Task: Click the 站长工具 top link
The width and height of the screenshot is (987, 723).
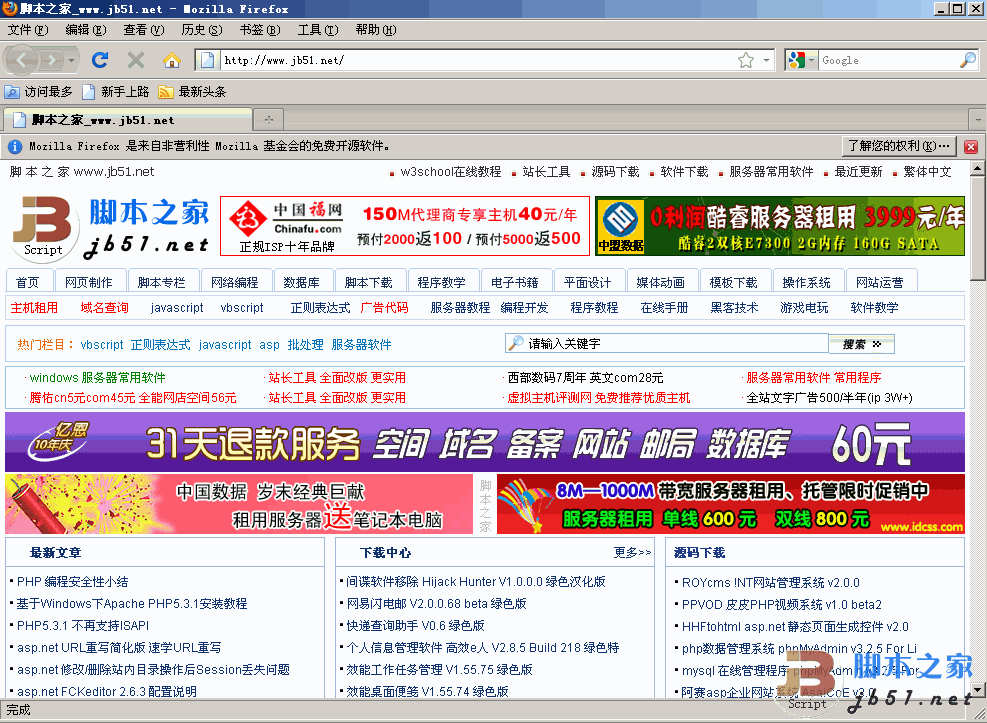Action: tap(546, 172)
